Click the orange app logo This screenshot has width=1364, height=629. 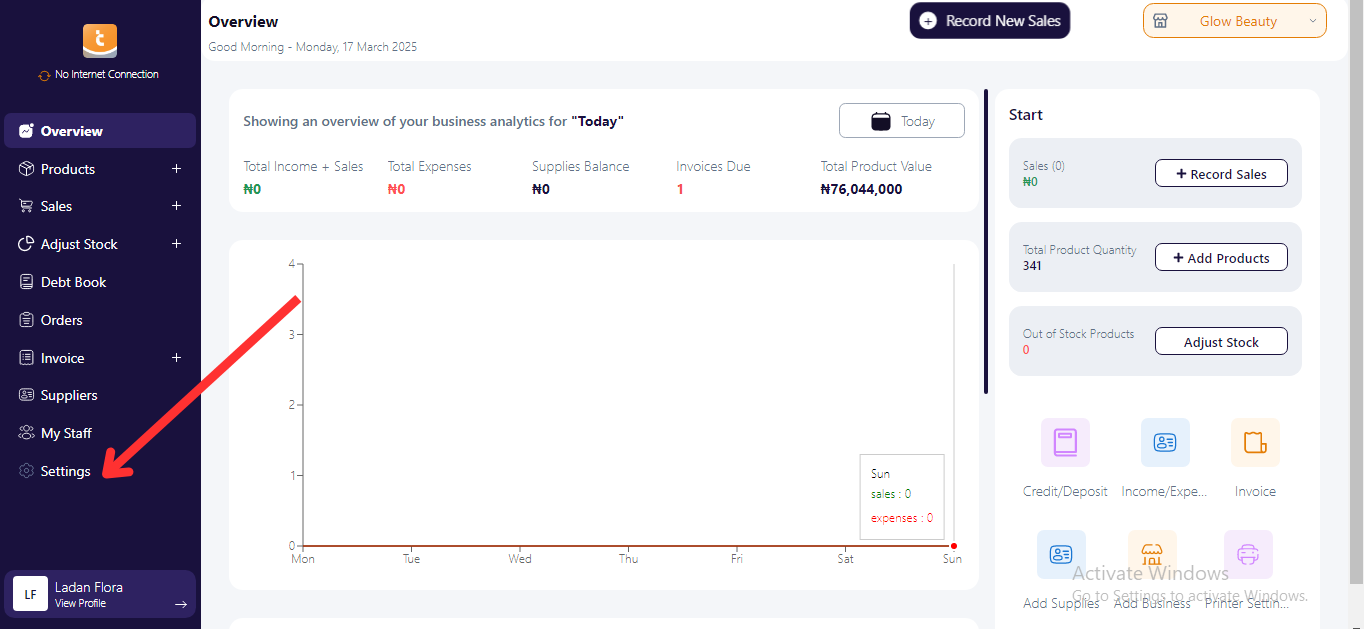coord(100,41)
